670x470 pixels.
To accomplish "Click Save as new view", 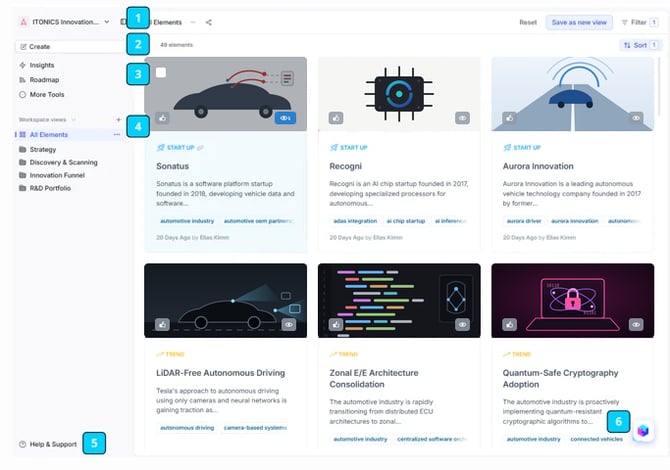I will (579, 22).
